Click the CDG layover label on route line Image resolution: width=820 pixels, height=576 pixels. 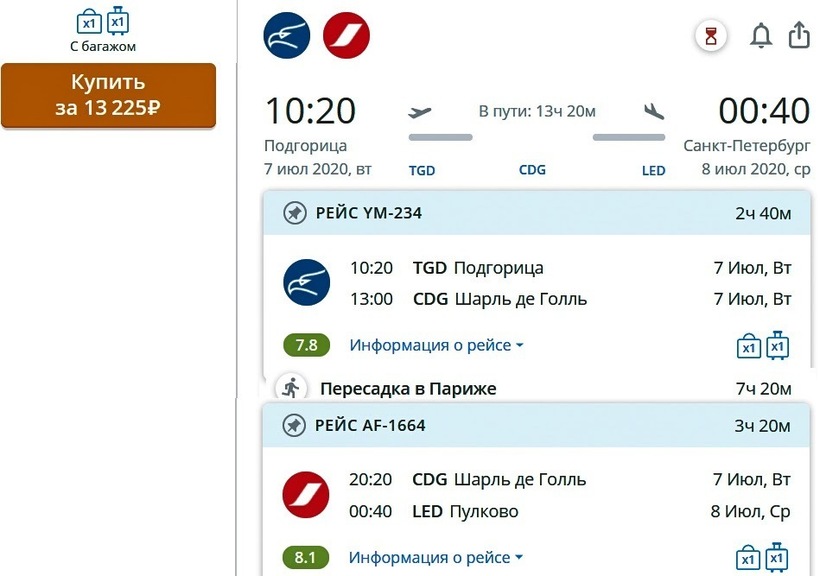pyautogui.click(x=532, y=170)
